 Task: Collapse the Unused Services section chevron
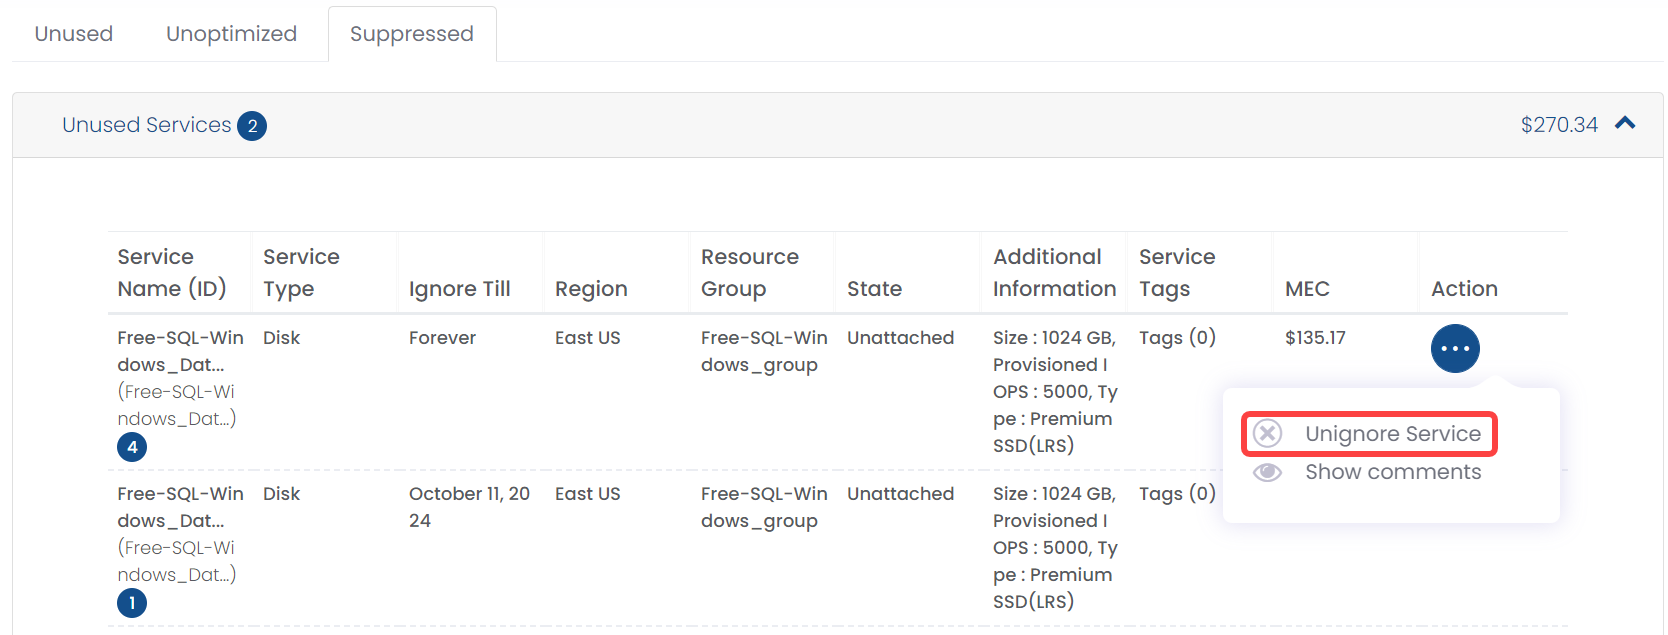[x=1625, y=124]
